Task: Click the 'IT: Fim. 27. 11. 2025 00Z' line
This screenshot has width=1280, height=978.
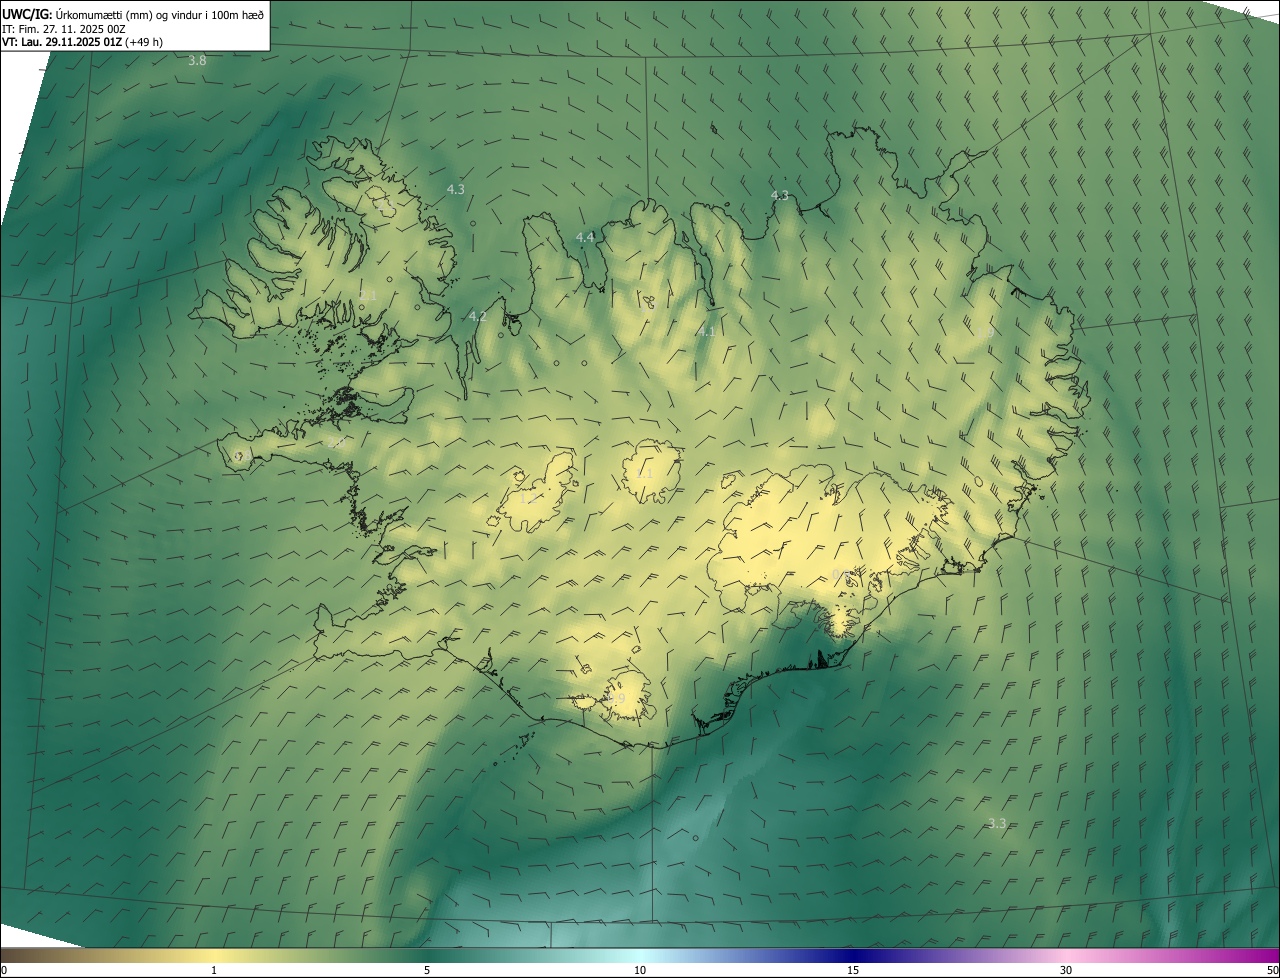Action: 63,28
